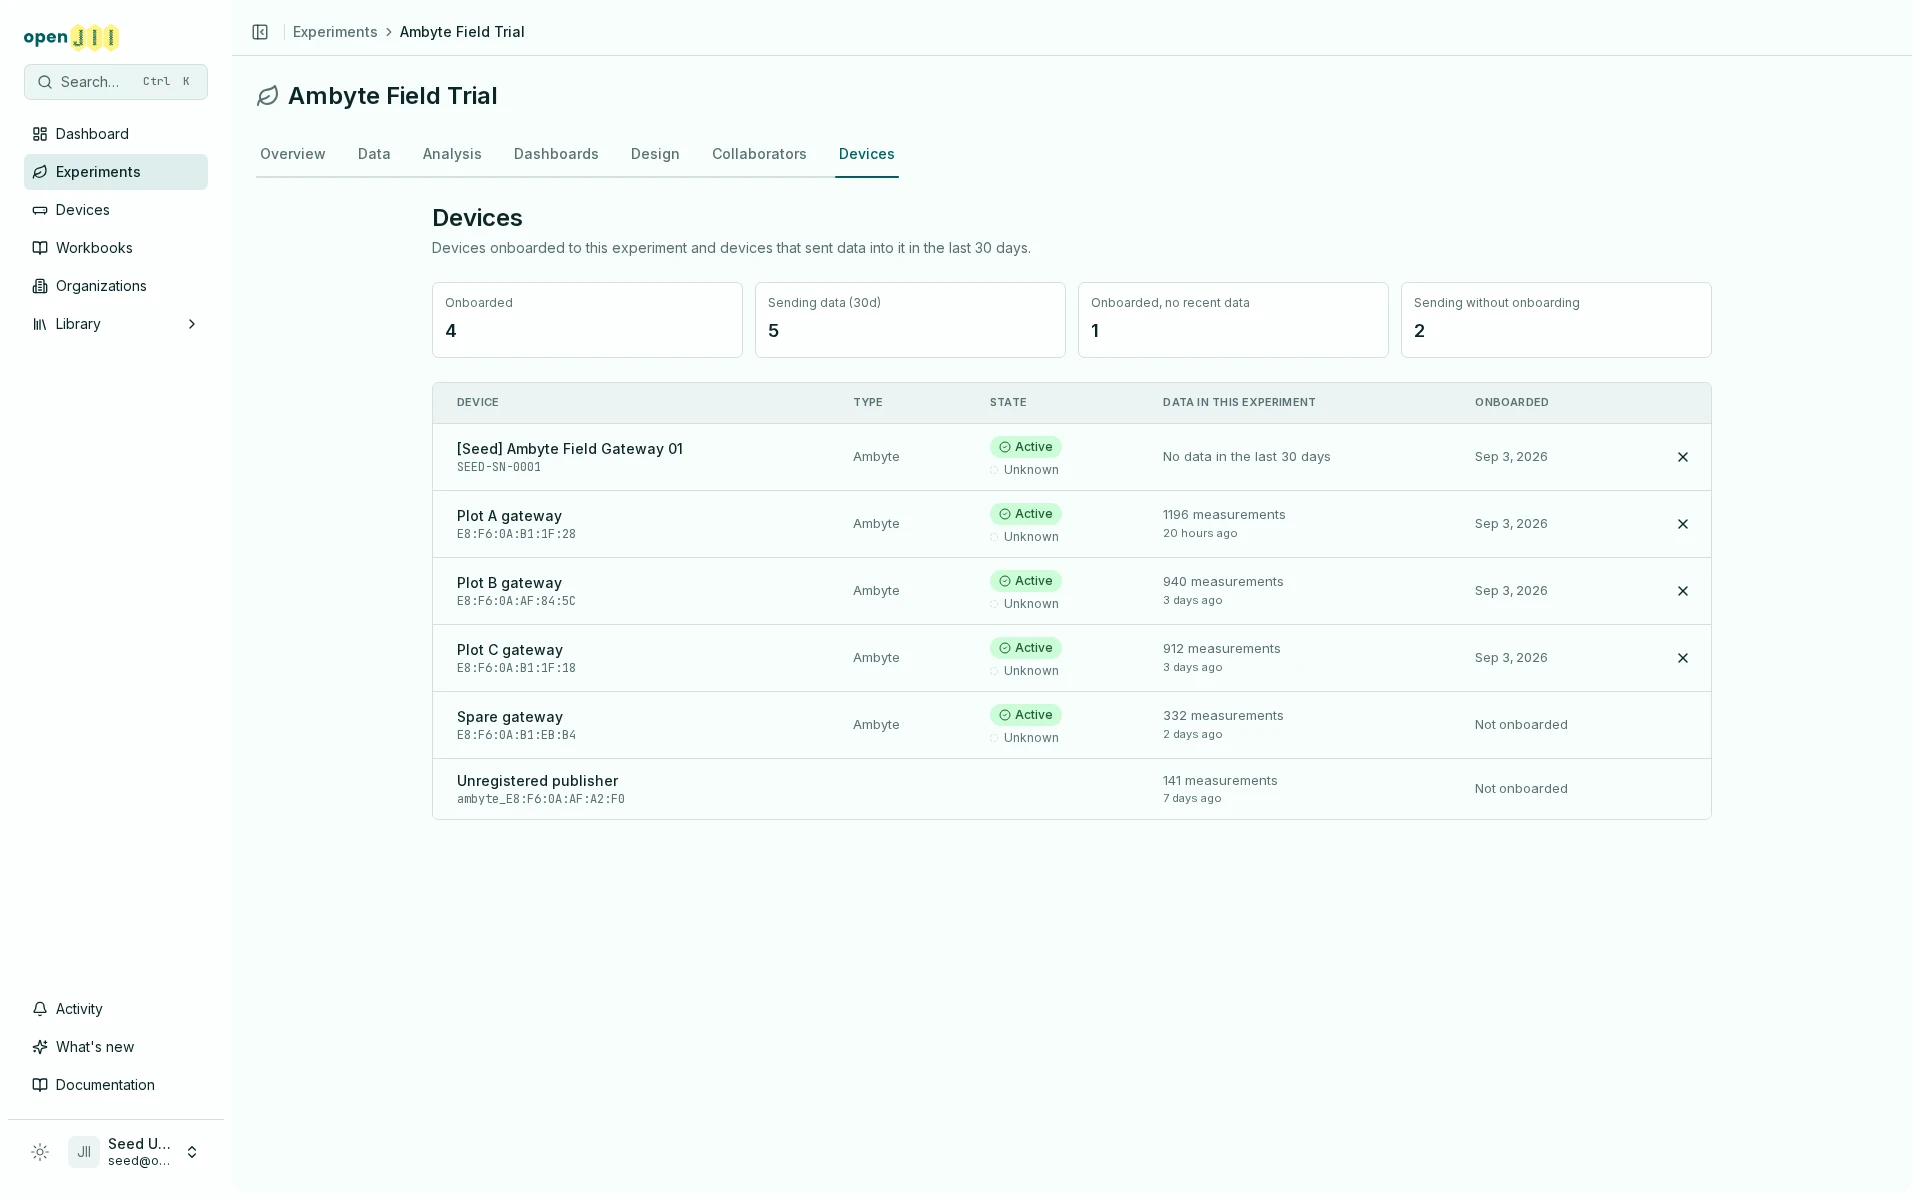Open the Seed User account menu chevron
This screenshot has width=1920, height=1200.
point(192,1152)
